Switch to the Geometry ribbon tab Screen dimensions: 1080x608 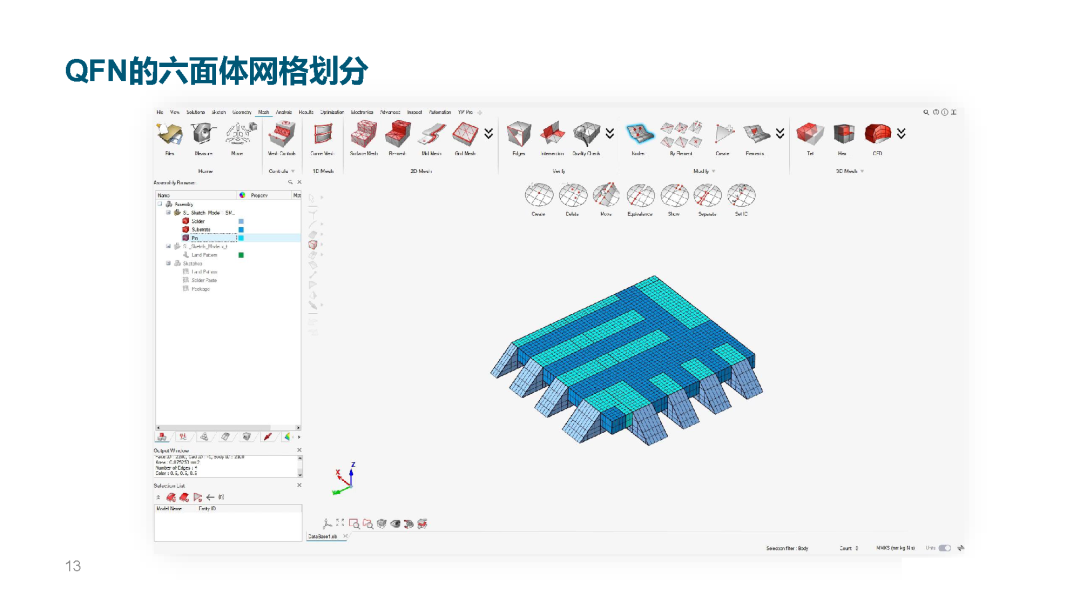pos(242,112)
